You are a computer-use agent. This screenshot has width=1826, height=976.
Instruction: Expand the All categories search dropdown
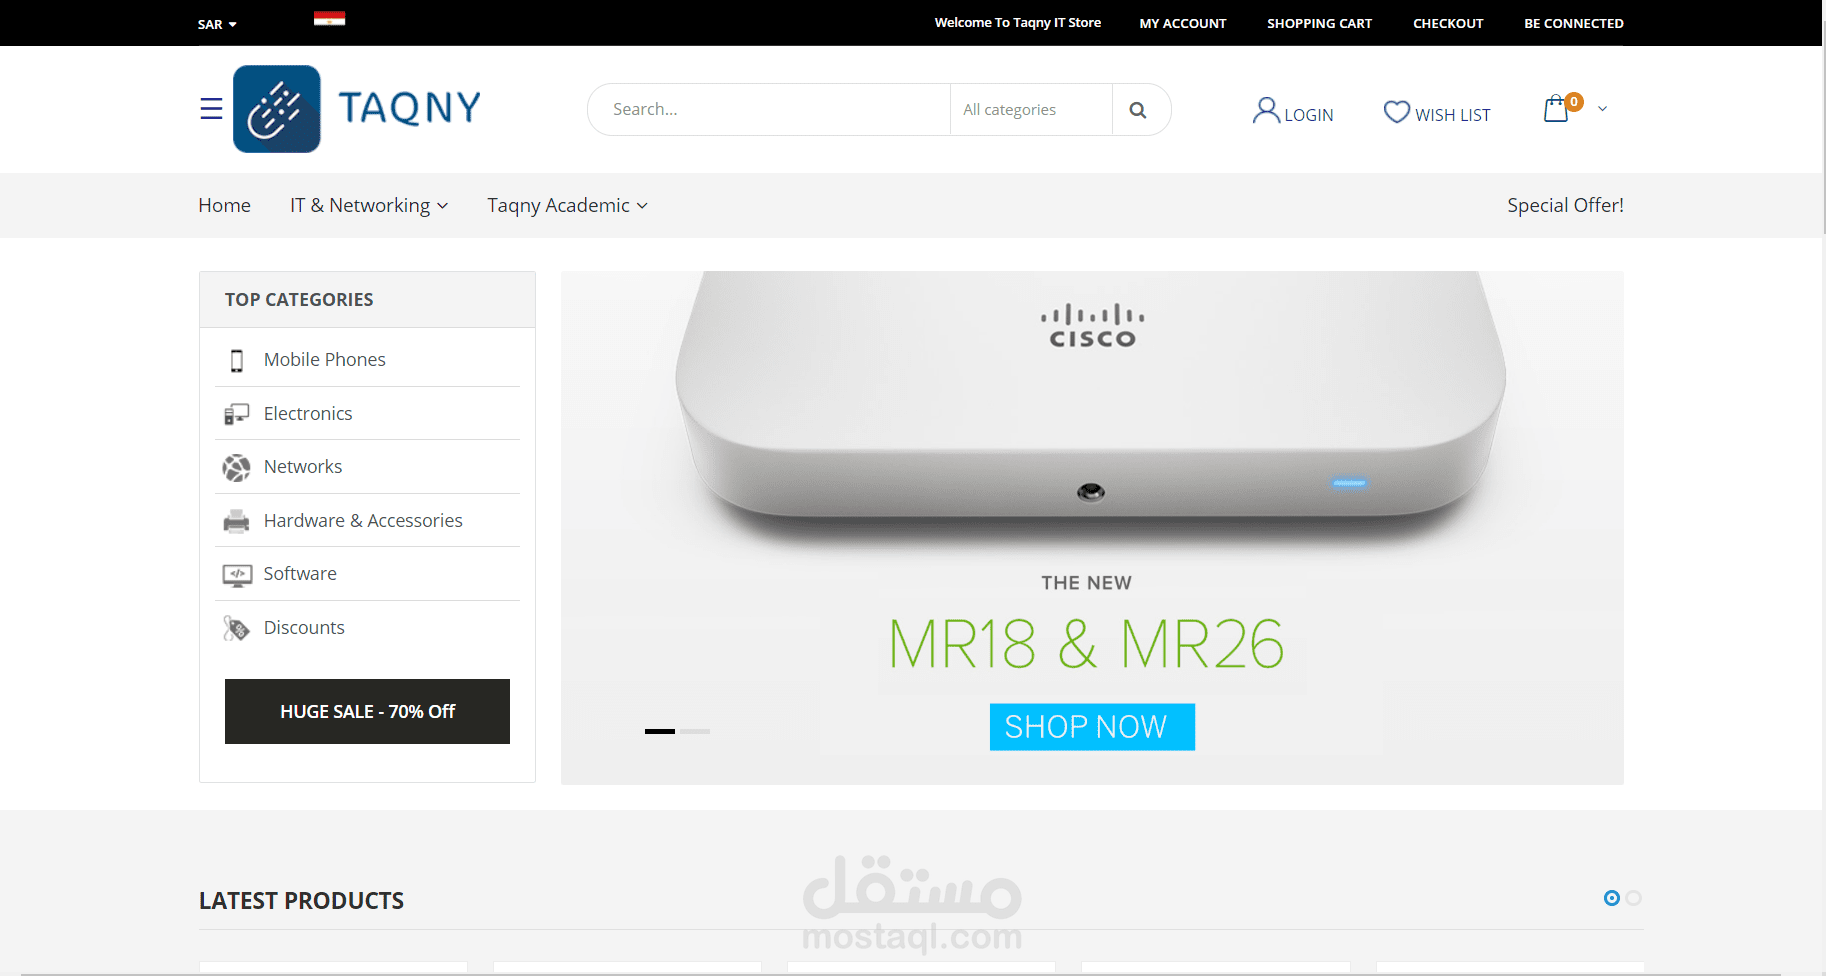coord(1031,110)
